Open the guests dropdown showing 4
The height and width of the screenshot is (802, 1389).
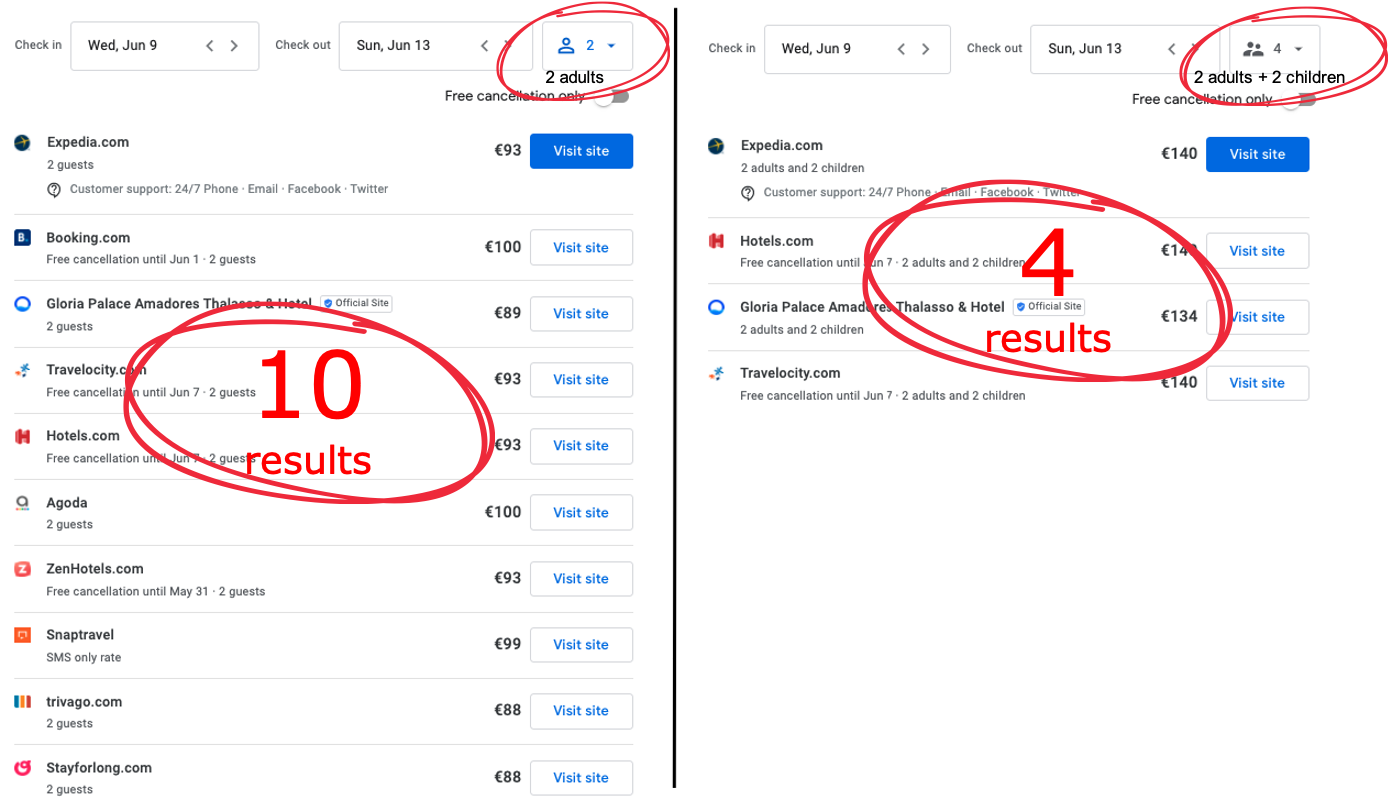[x=1274, y=49]
